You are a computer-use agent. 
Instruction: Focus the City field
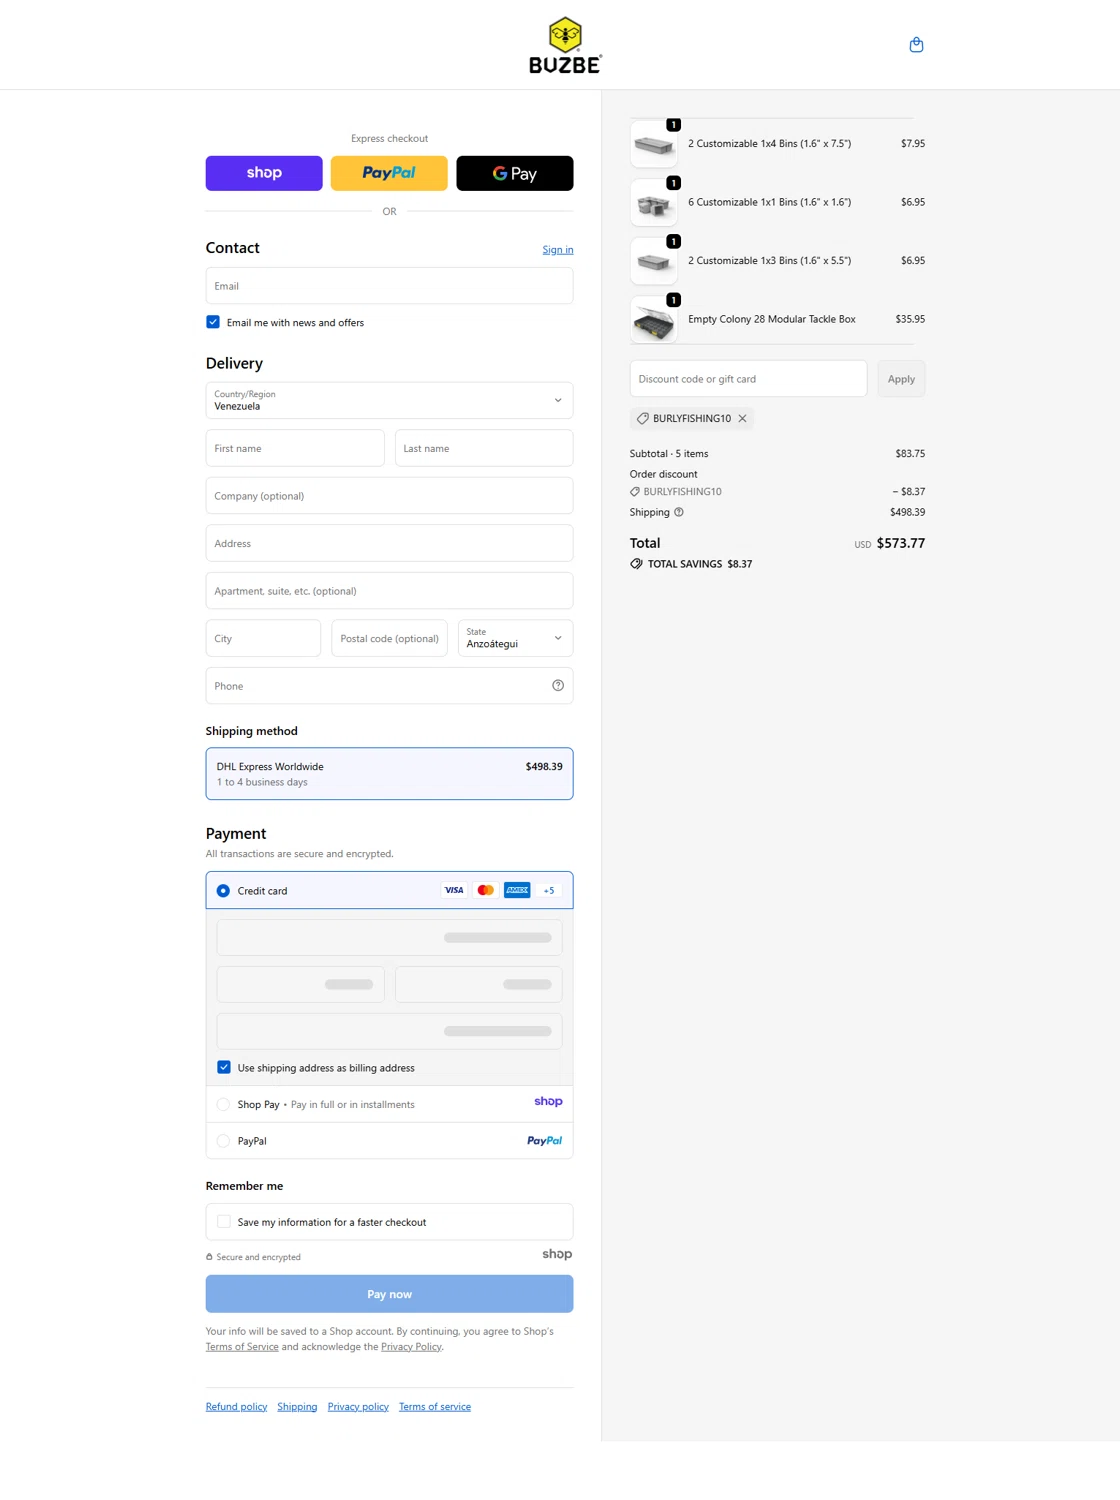pos(263,638)
